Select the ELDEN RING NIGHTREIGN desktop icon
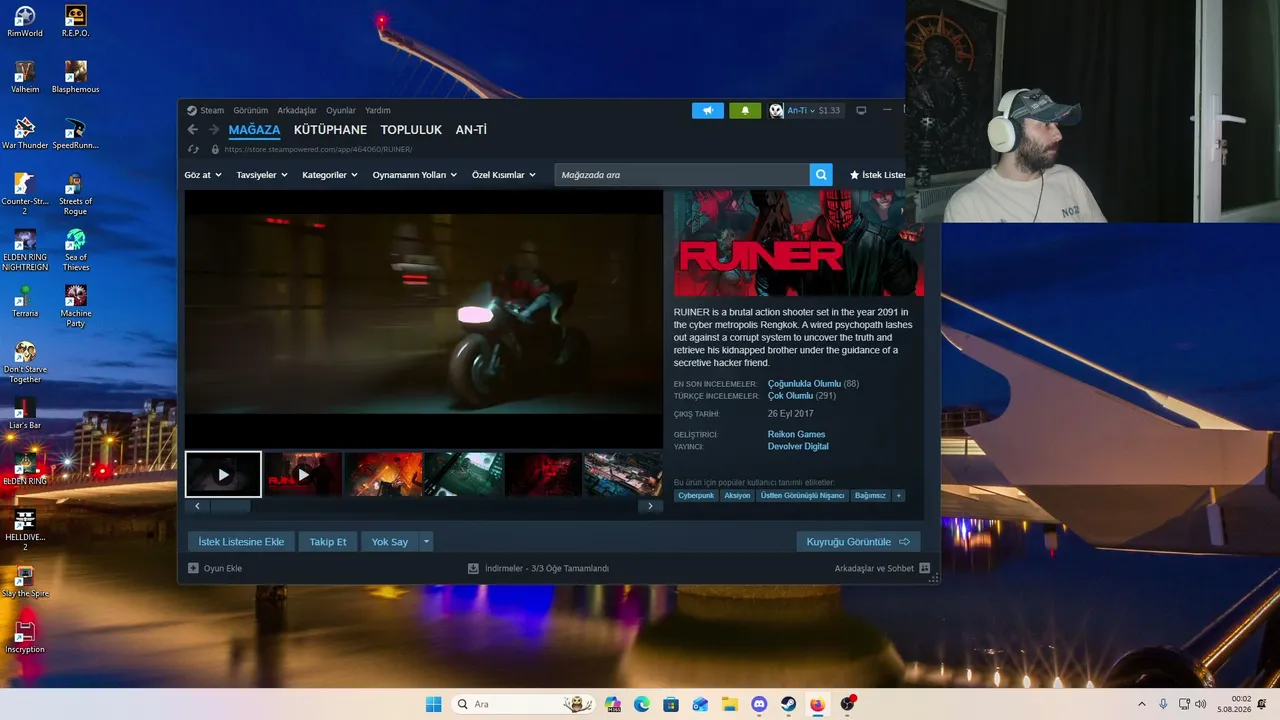The height and width of the screenshot is (720, 1280). [25, 250]
